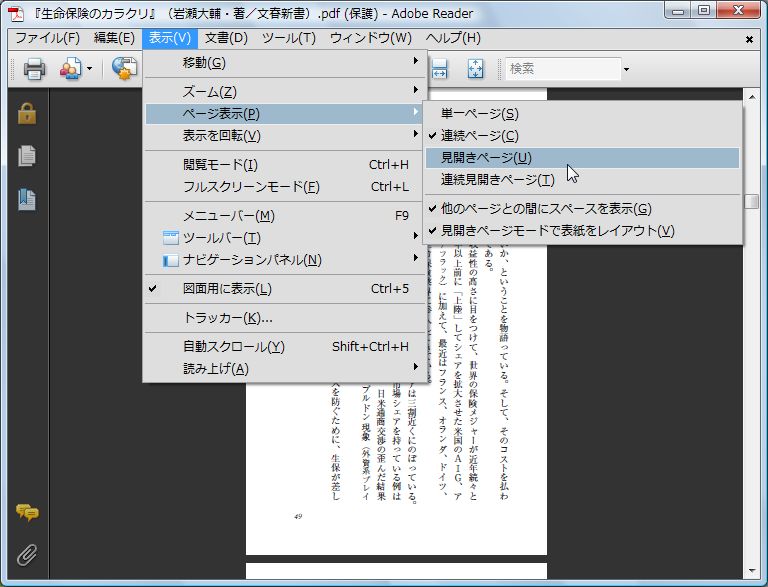Open トラッカー(K)... from the menu
The height and width of the screenshot is (587, 768).
pyautogui.click(x=286, y=318)
